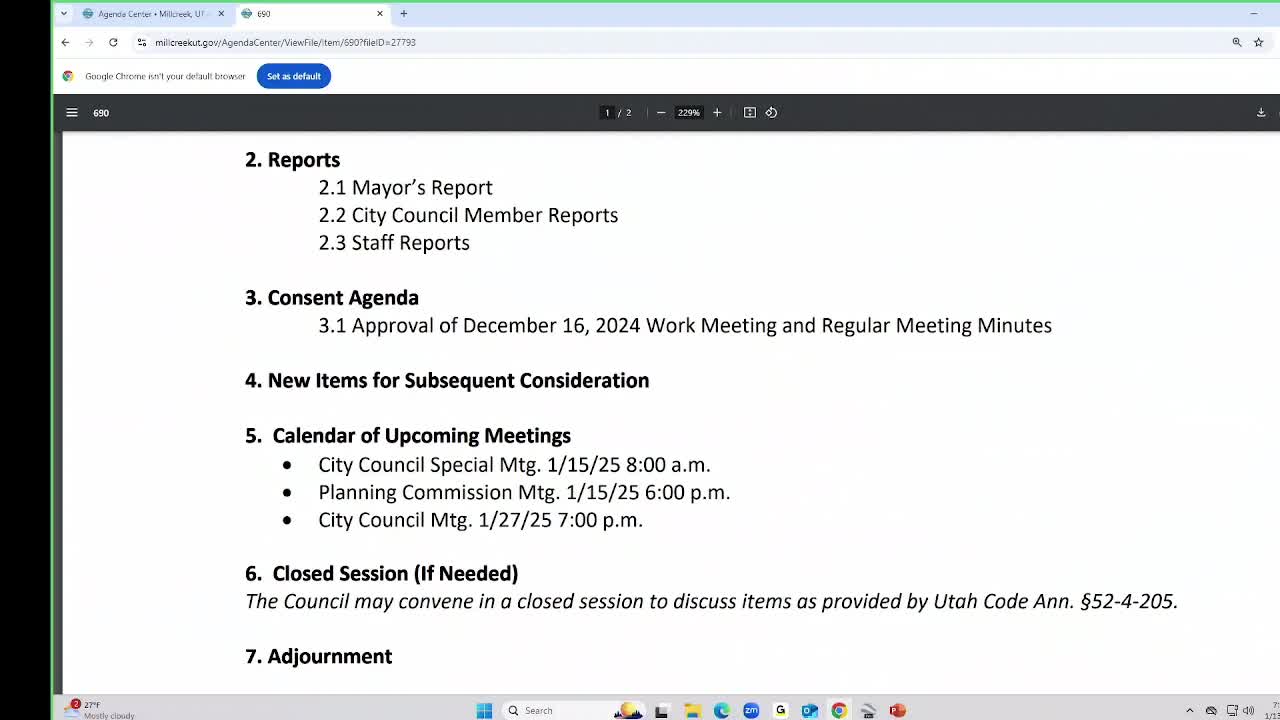Image resolution: width=1280 pixels, height=720 pixels.
Task: Click the Utah Code Ann. italic sentence
Action: click(712, 602)
